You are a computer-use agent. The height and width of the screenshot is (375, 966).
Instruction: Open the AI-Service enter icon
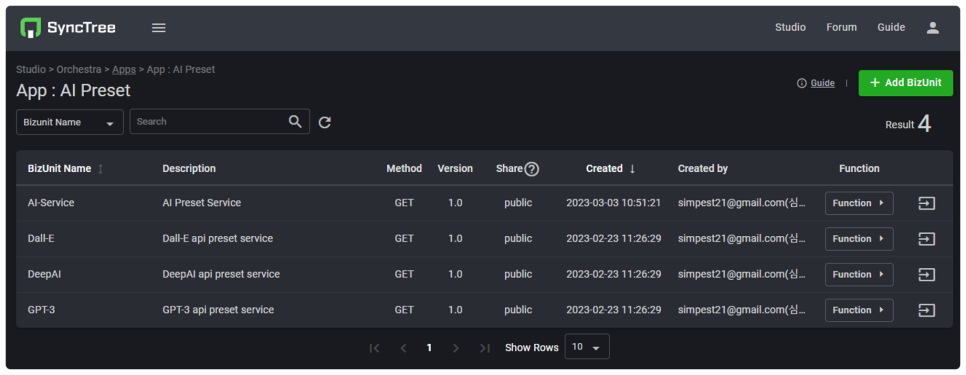(927, 203)
